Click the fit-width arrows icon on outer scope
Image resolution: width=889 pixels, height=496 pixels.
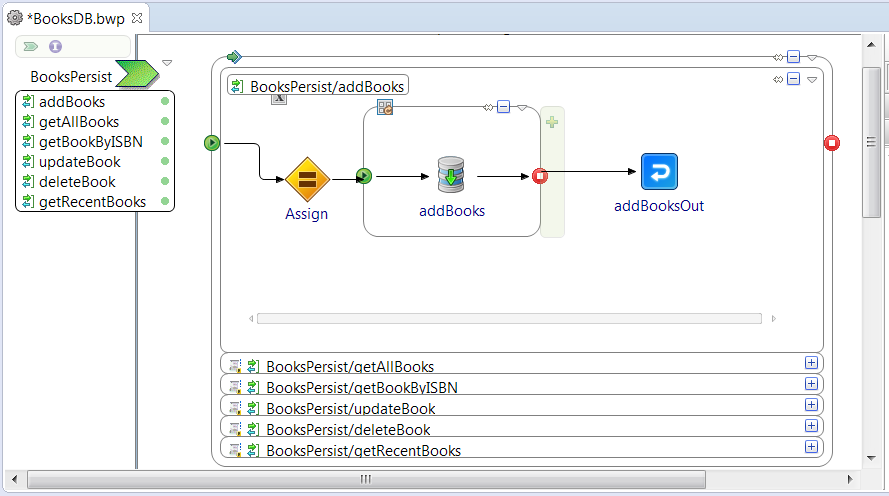[778, 57]
